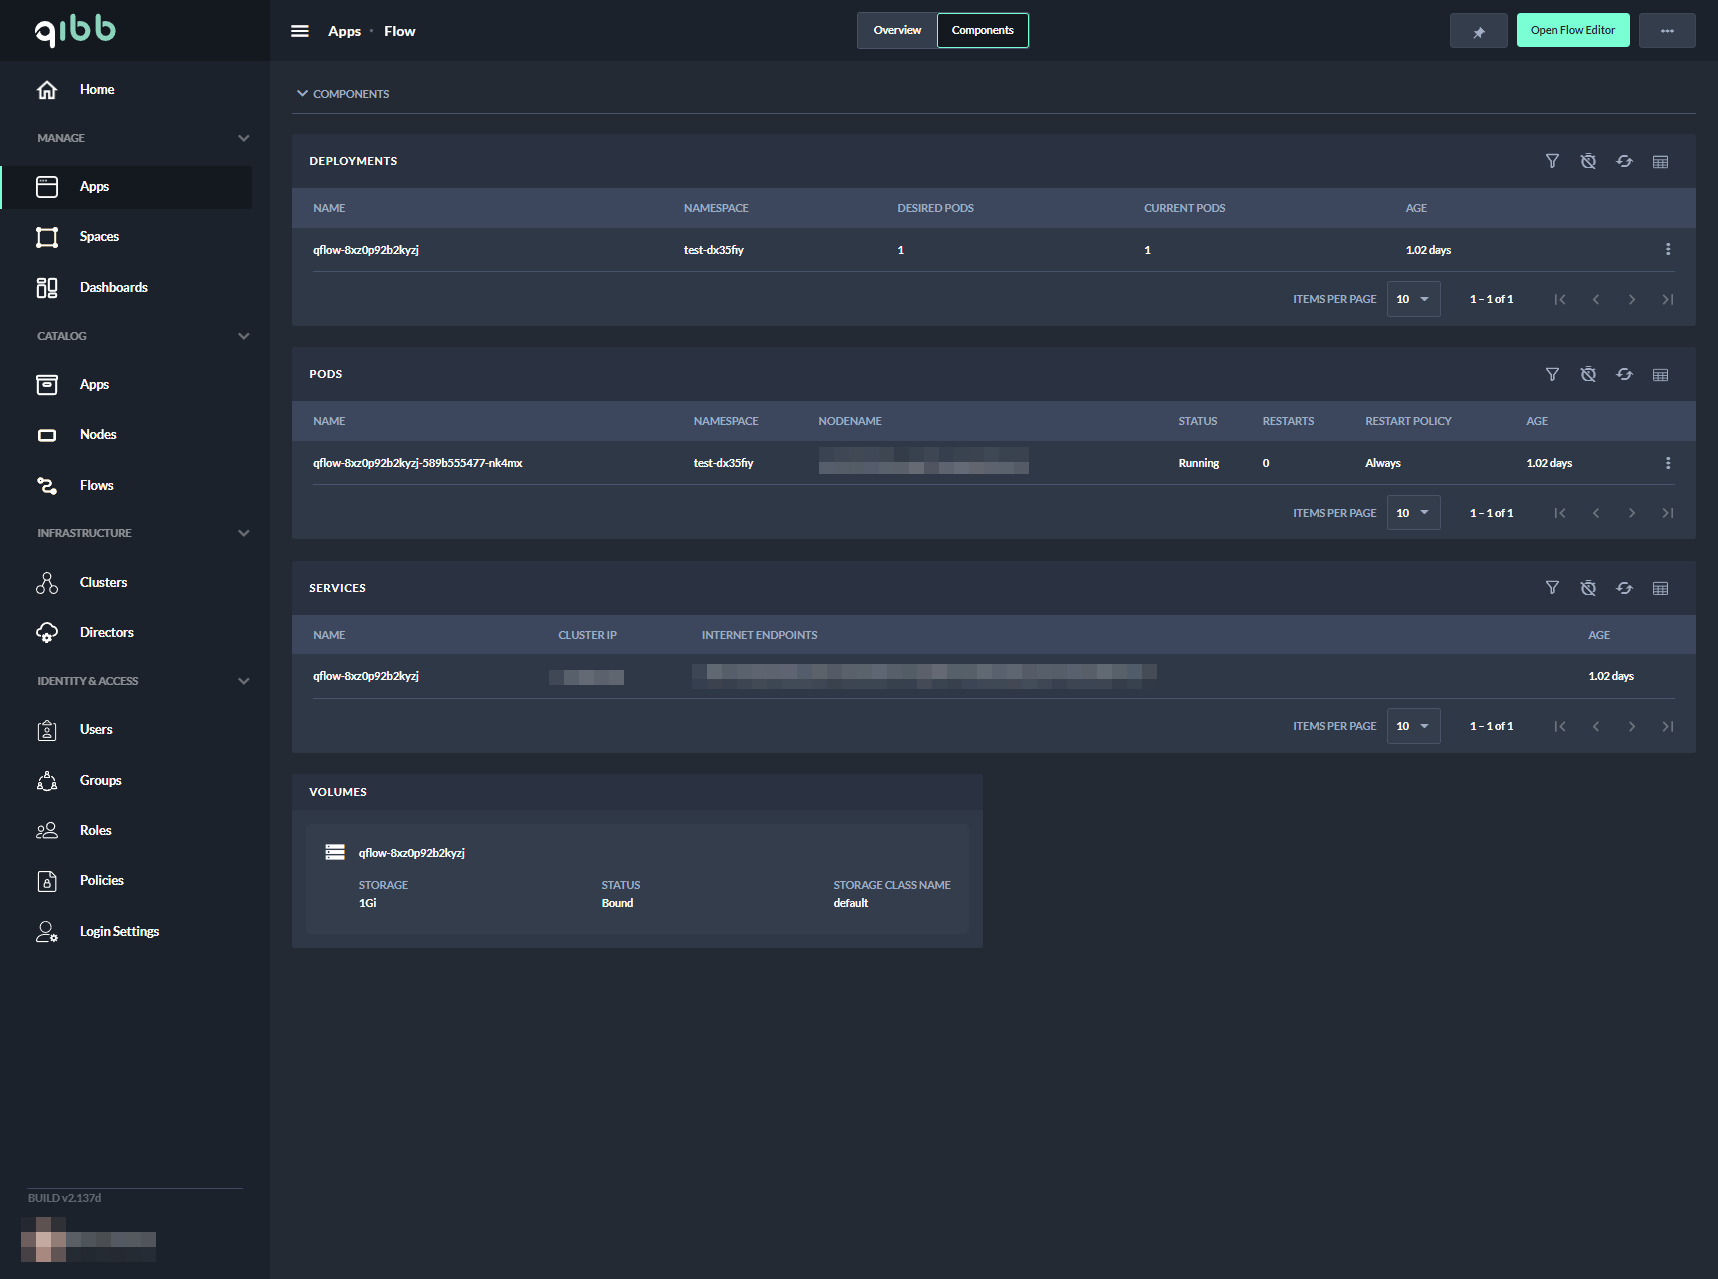This screenshot has width=1718, height=1279.
Task: Refresh the Pods table
Action: (x=1624, y=374)
